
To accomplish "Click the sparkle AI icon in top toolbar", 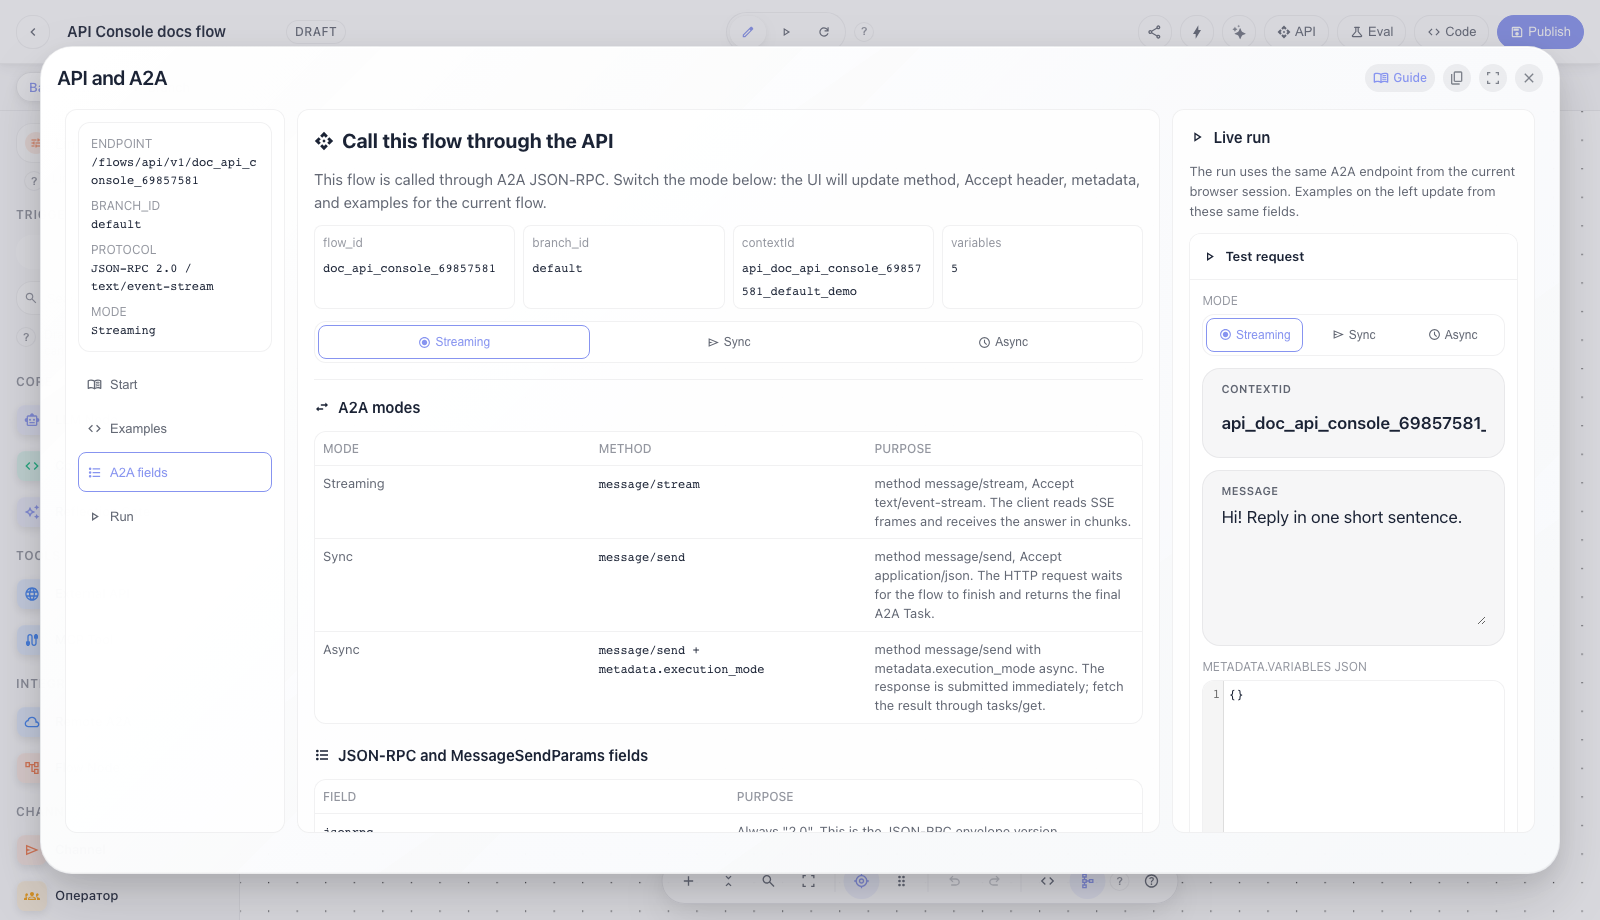I will [1239, 32].
